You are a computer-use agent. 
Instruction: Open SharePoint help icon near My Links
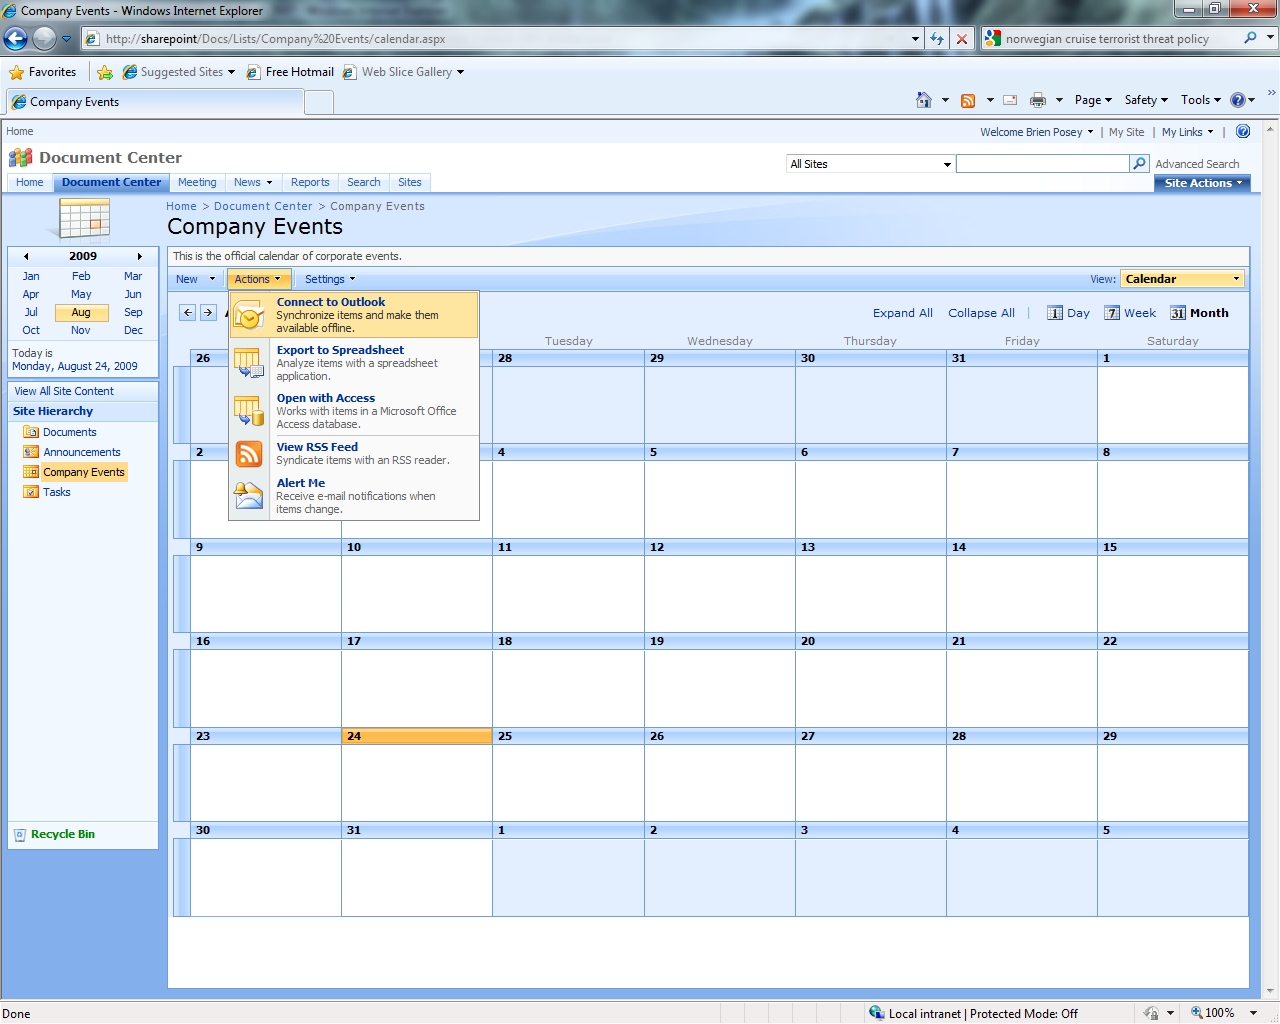tap(1243, 131)
